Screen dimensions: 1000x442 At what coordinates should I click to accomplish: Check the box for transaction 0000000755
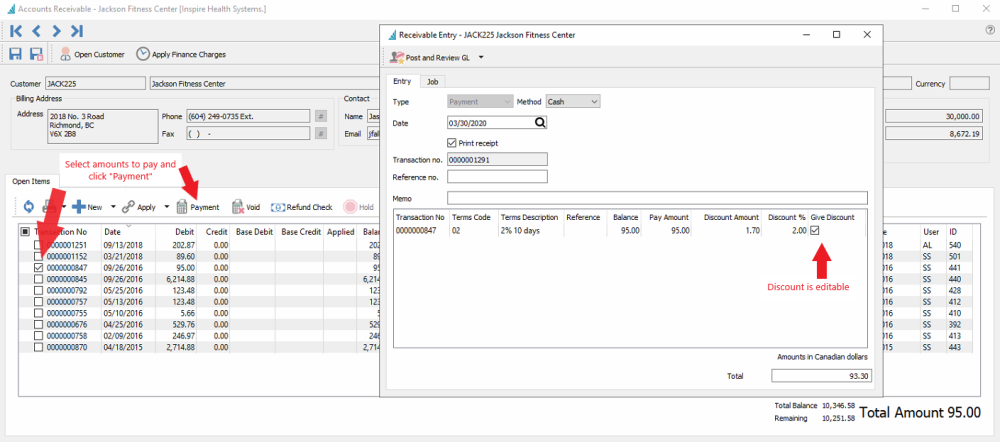click(38, 313)
